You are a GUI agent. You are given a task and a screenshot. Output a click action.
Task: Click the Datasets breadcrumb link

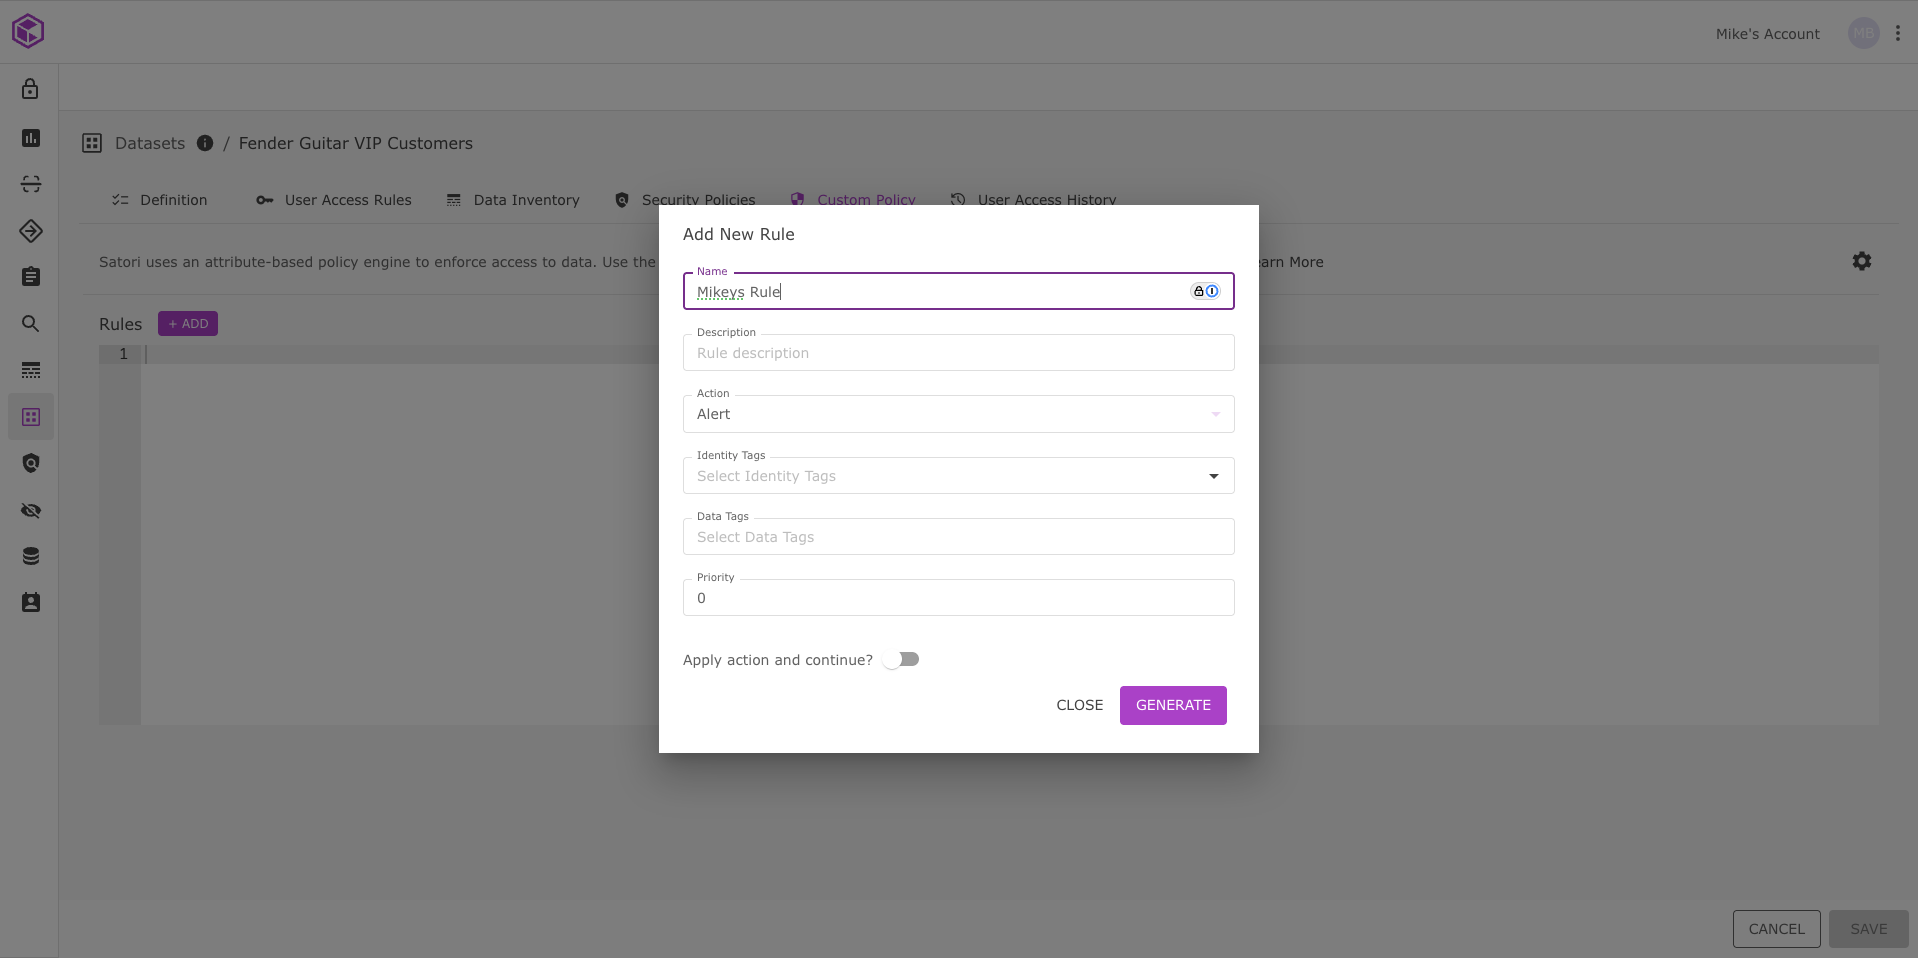point(150,143)
